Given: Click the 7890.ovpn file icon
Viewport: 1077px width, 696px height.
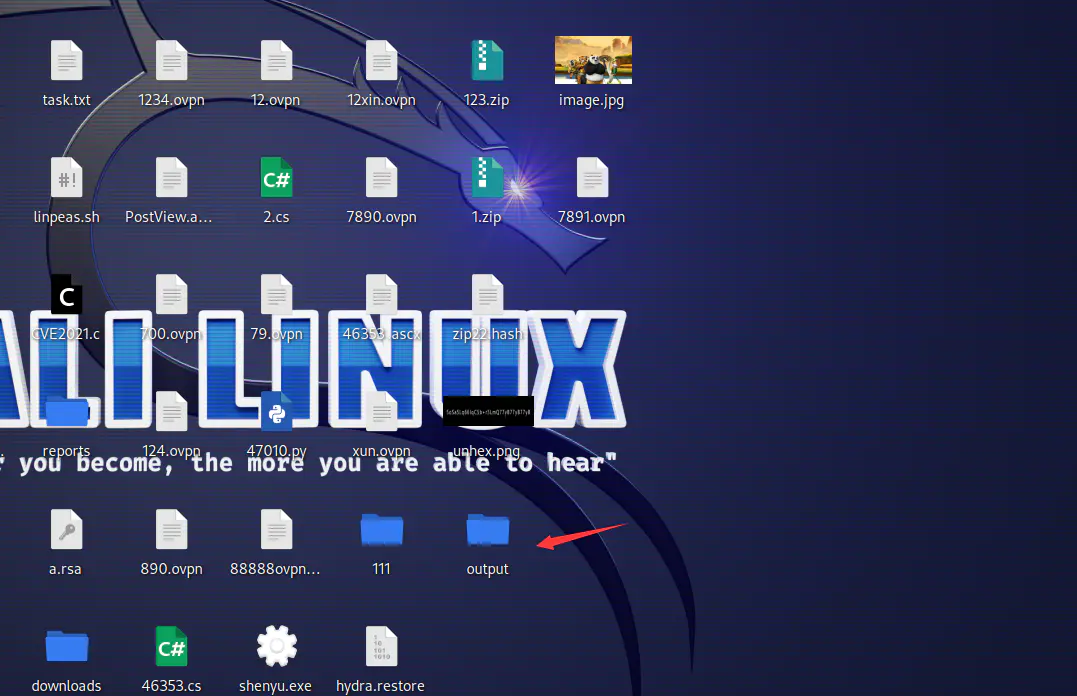Looking at the screenshot, I should [382, 177].
